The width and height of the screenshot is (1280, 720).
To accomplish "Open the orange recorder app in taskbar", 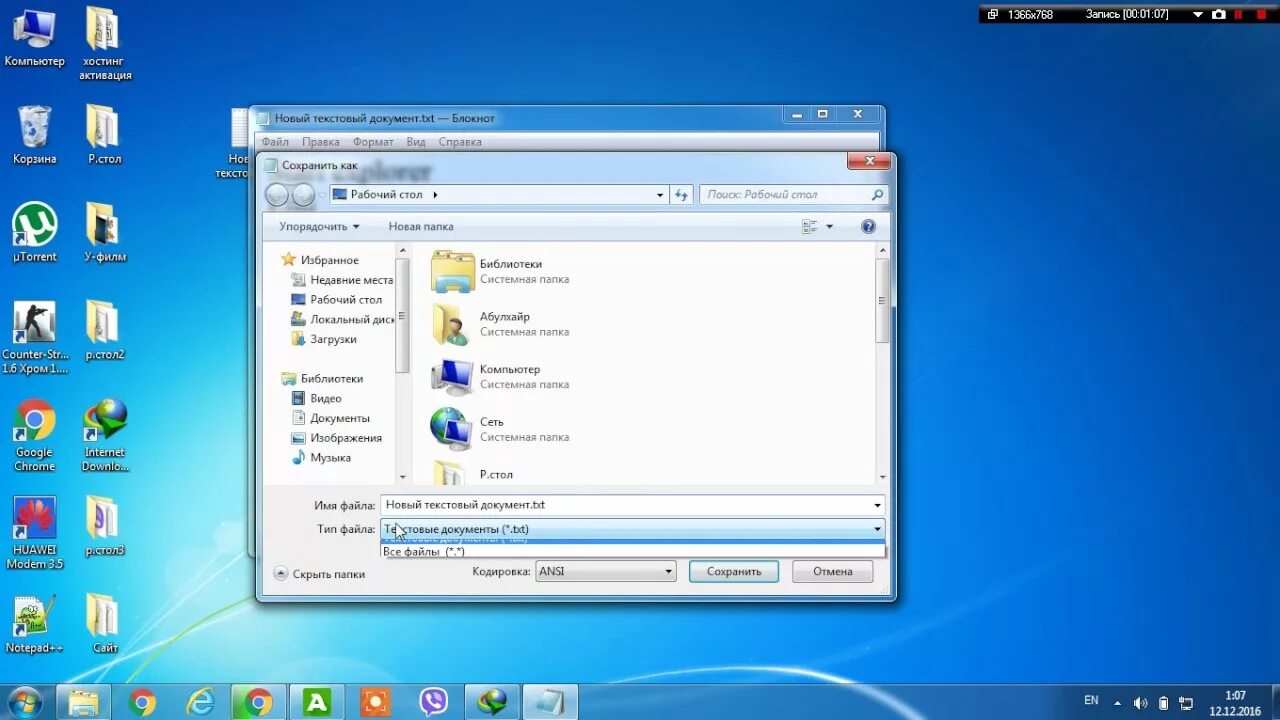I will coord(375,702).
